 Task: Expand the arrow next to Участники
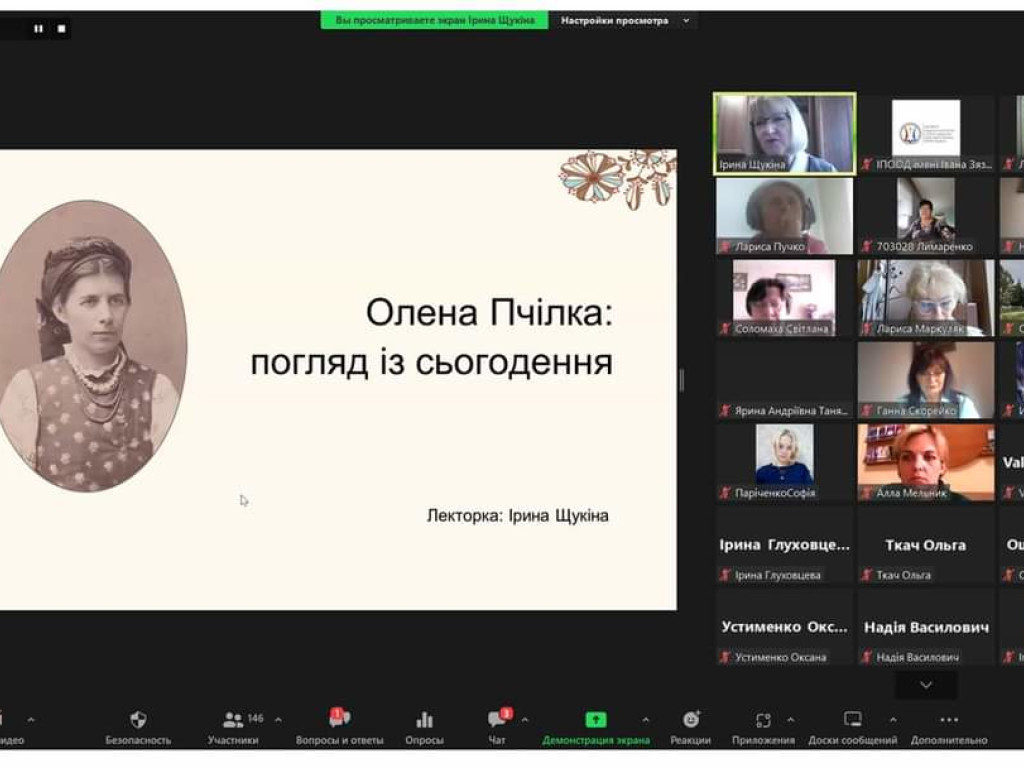[x=278, y=720]
